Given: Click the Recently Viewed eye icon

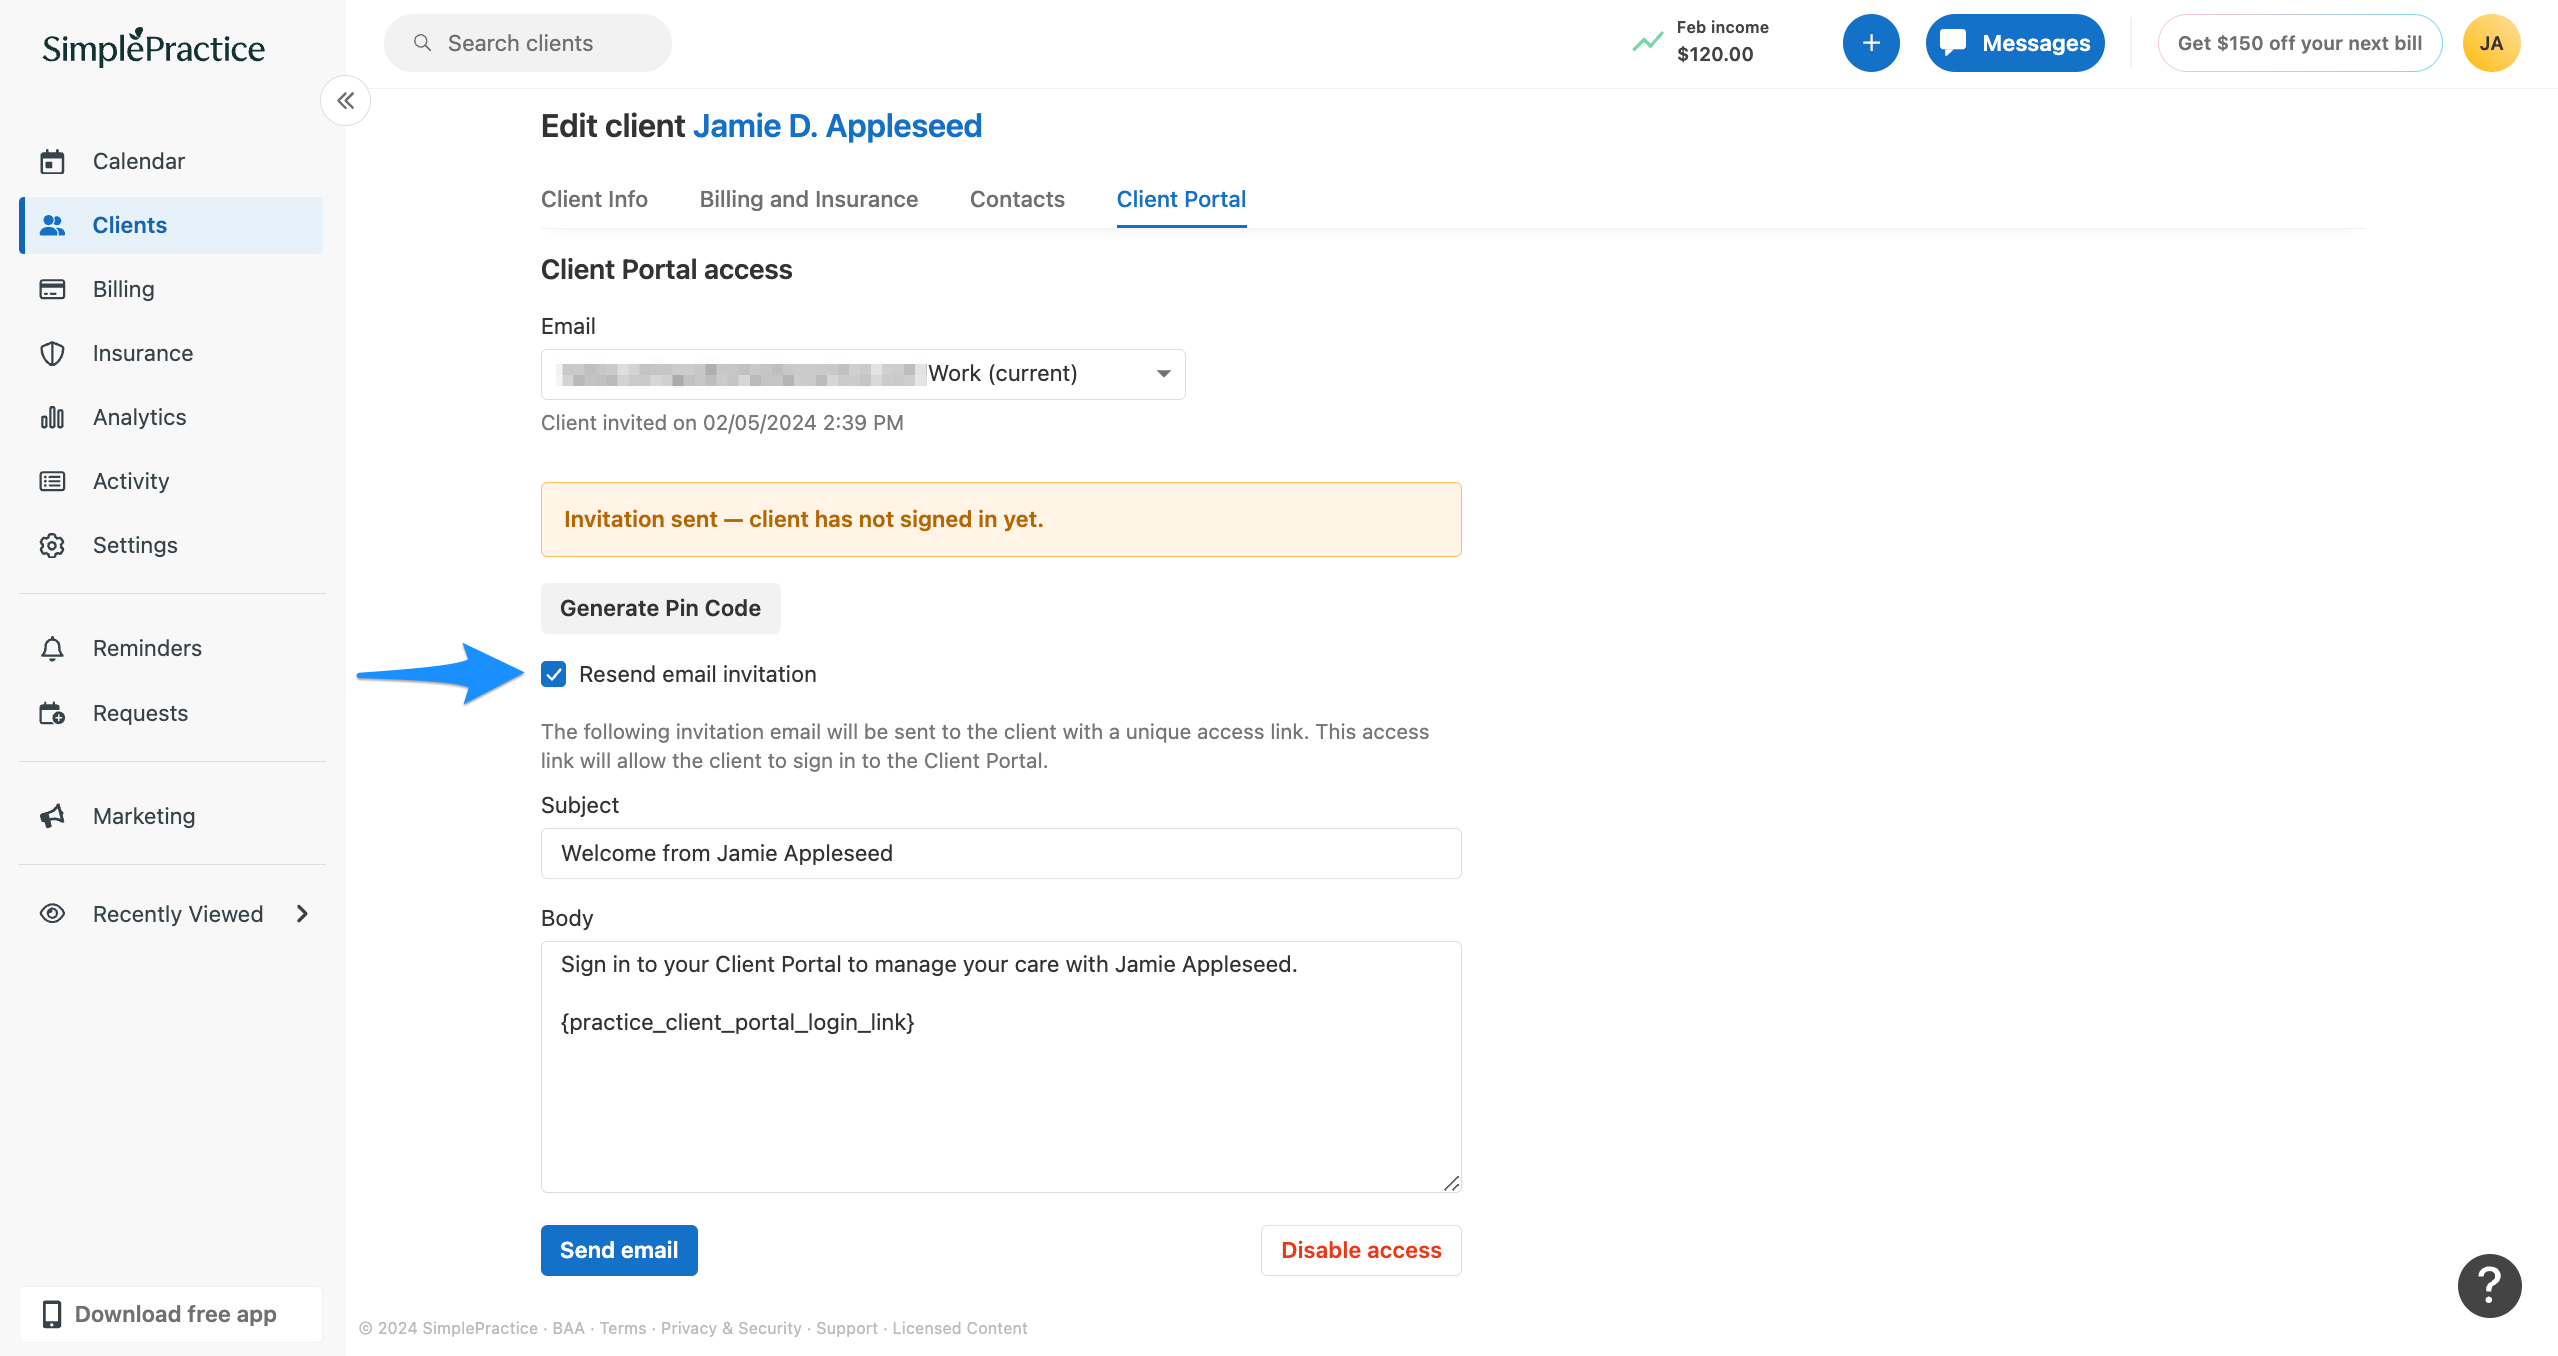Looking at the screenshot, I should [52, 914].
